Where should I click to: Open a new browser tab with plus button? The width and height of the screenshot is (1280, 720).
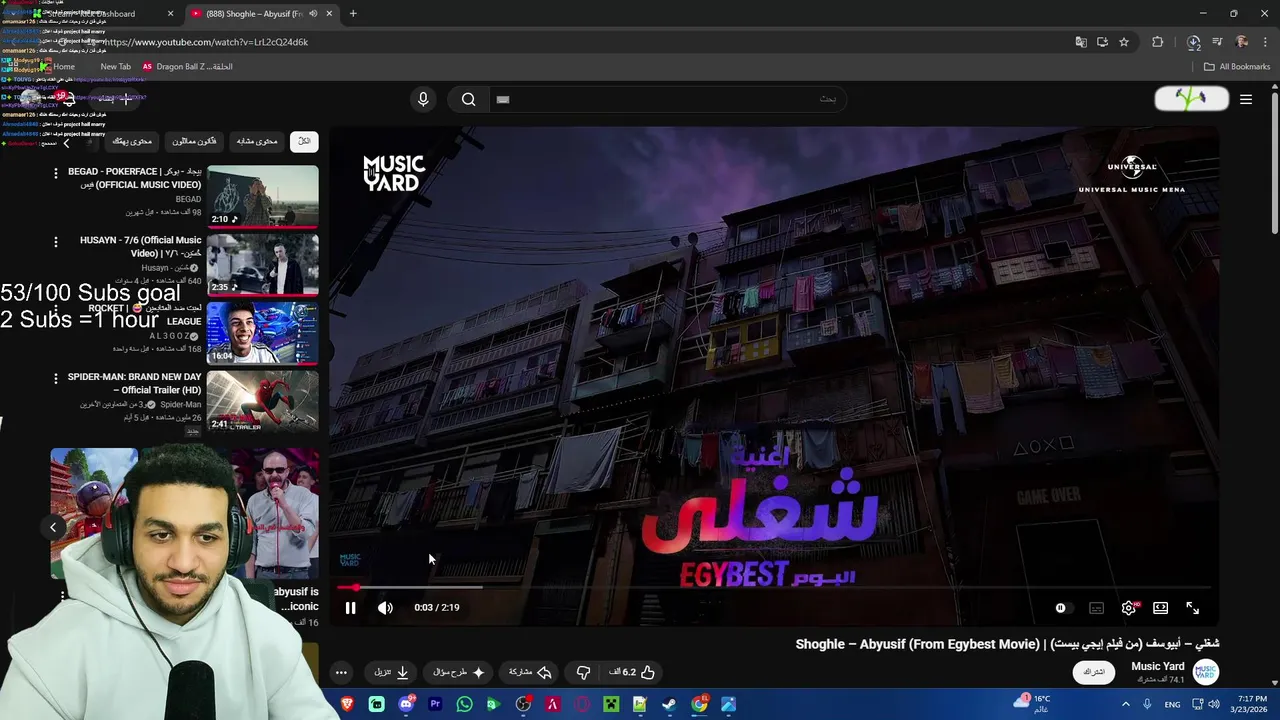tap(353, 14)
